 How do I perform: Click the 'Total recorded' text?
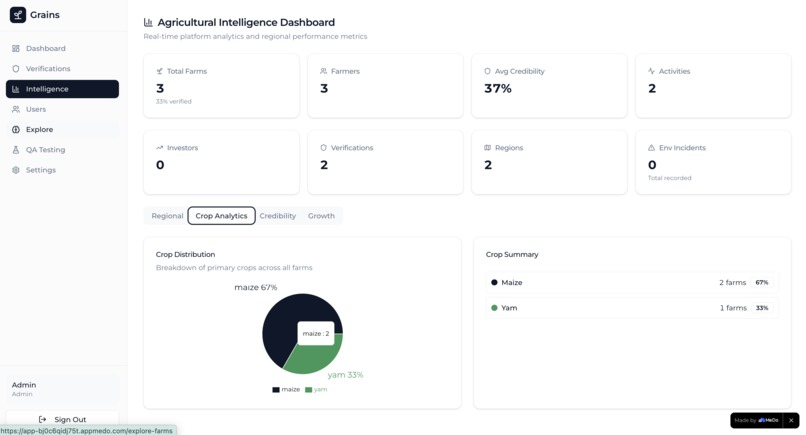pos(669,178)
